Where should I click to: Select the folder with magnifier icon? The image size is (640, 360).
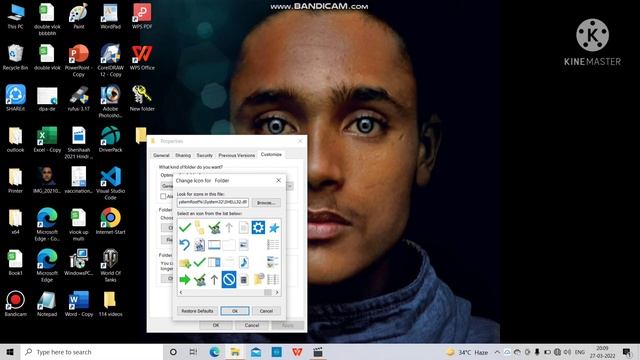pyautogui.click(x=259, y=279)
